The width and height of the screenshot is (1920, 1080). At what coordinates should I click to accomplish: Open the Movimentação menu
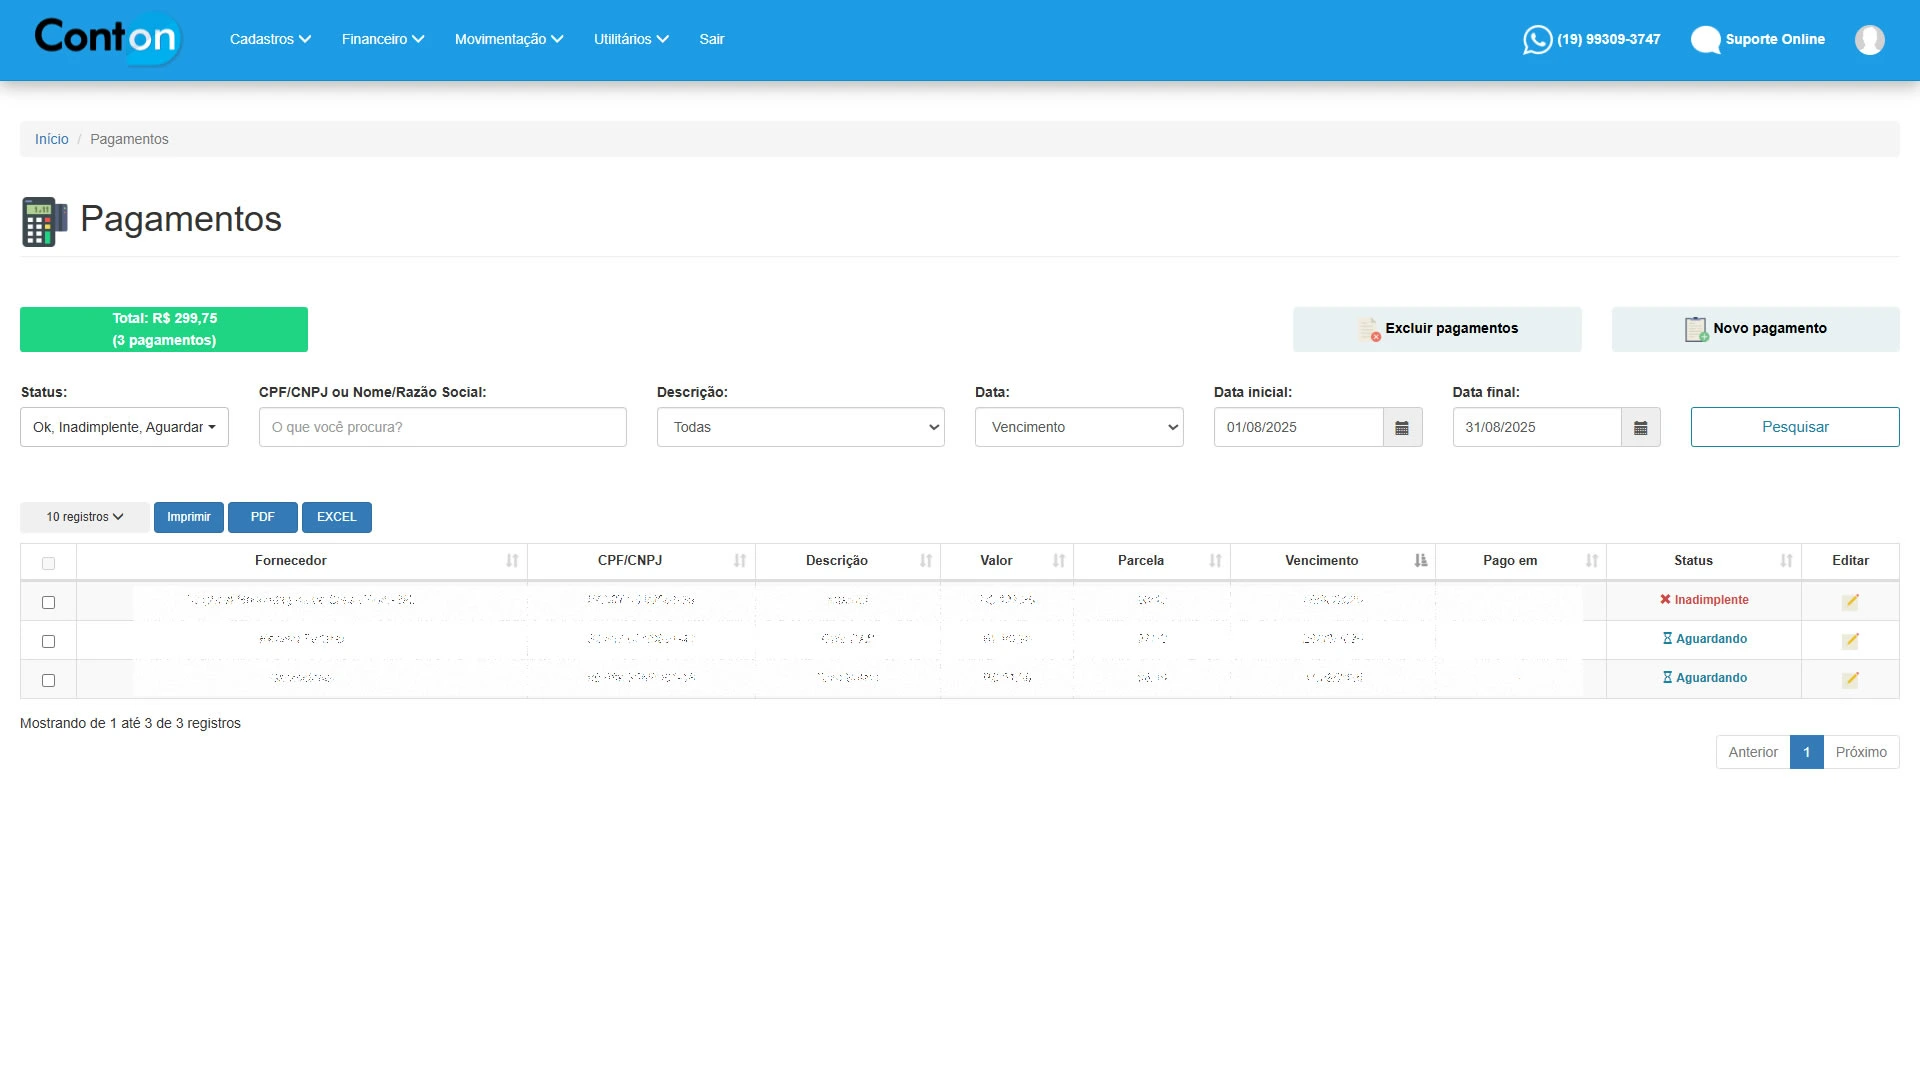pos(508,39)
